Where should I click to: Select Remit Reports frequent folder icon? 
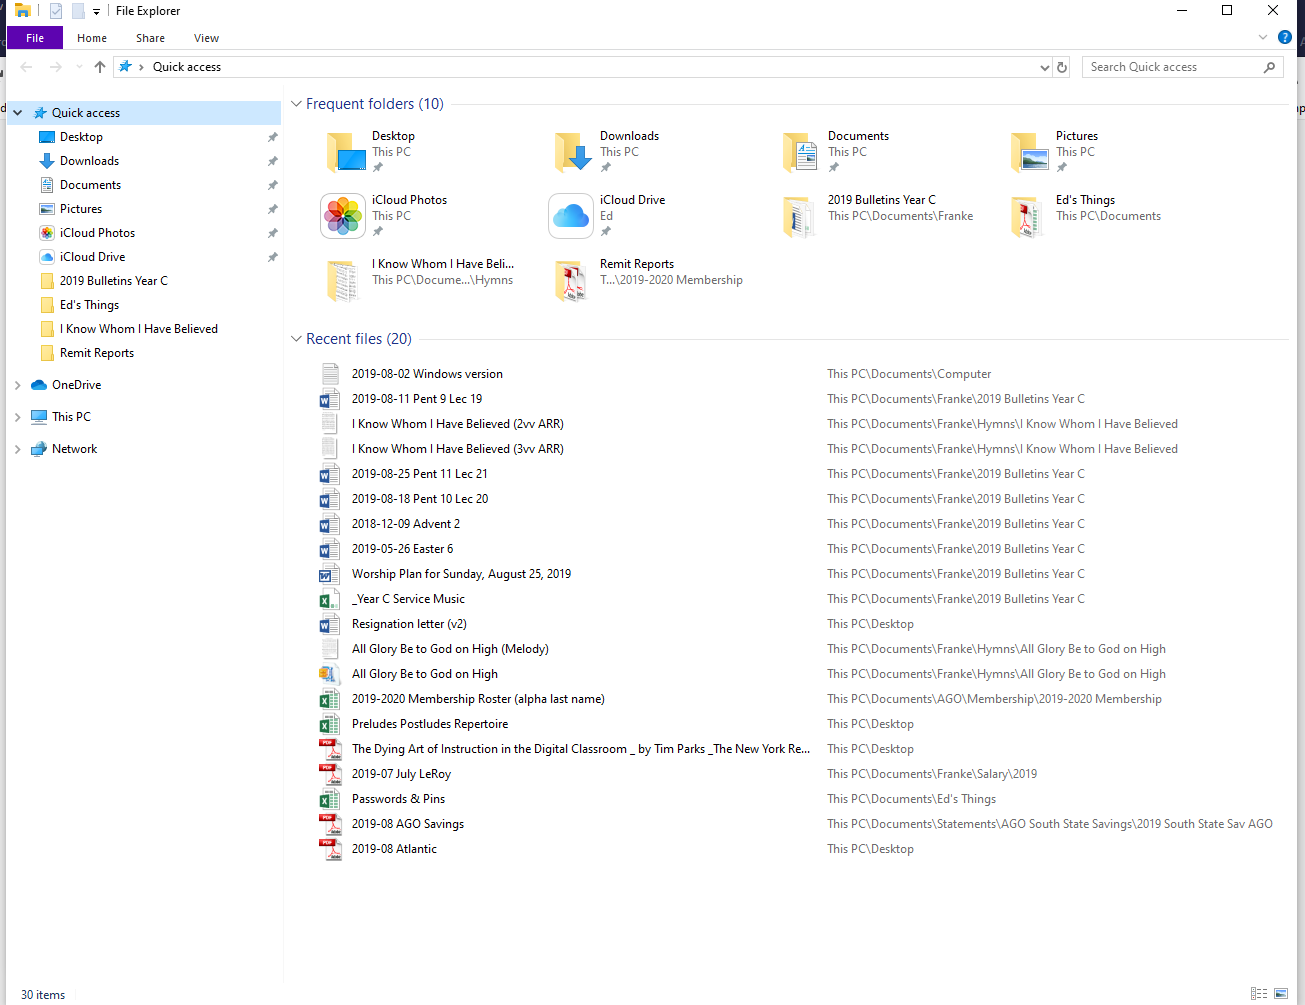click(x=571, y=280)
